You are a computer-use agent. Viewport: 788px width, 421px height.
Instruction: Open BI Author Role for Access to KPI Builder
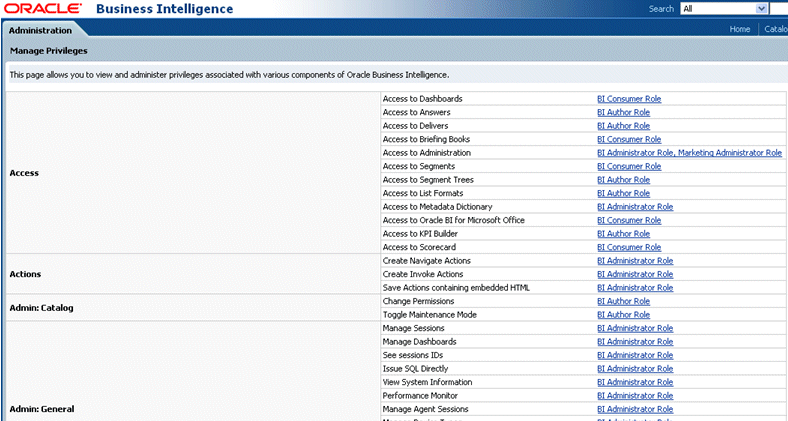pyautogui.click(x=624, y=234)
